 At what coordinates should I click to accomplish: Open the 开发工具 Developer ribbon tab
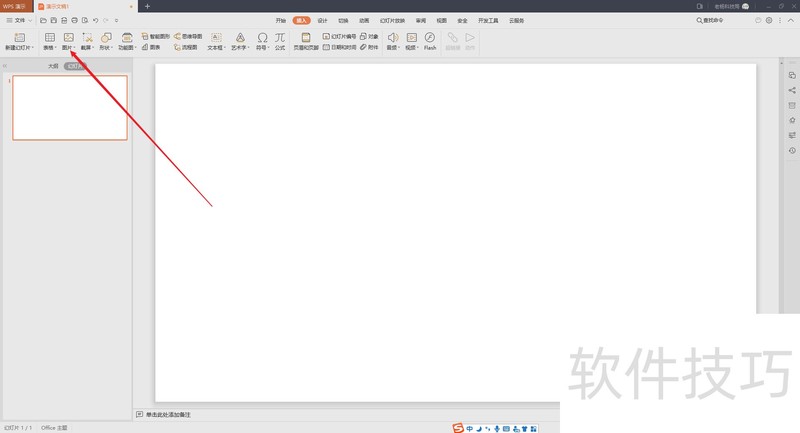tap(488, 20)
